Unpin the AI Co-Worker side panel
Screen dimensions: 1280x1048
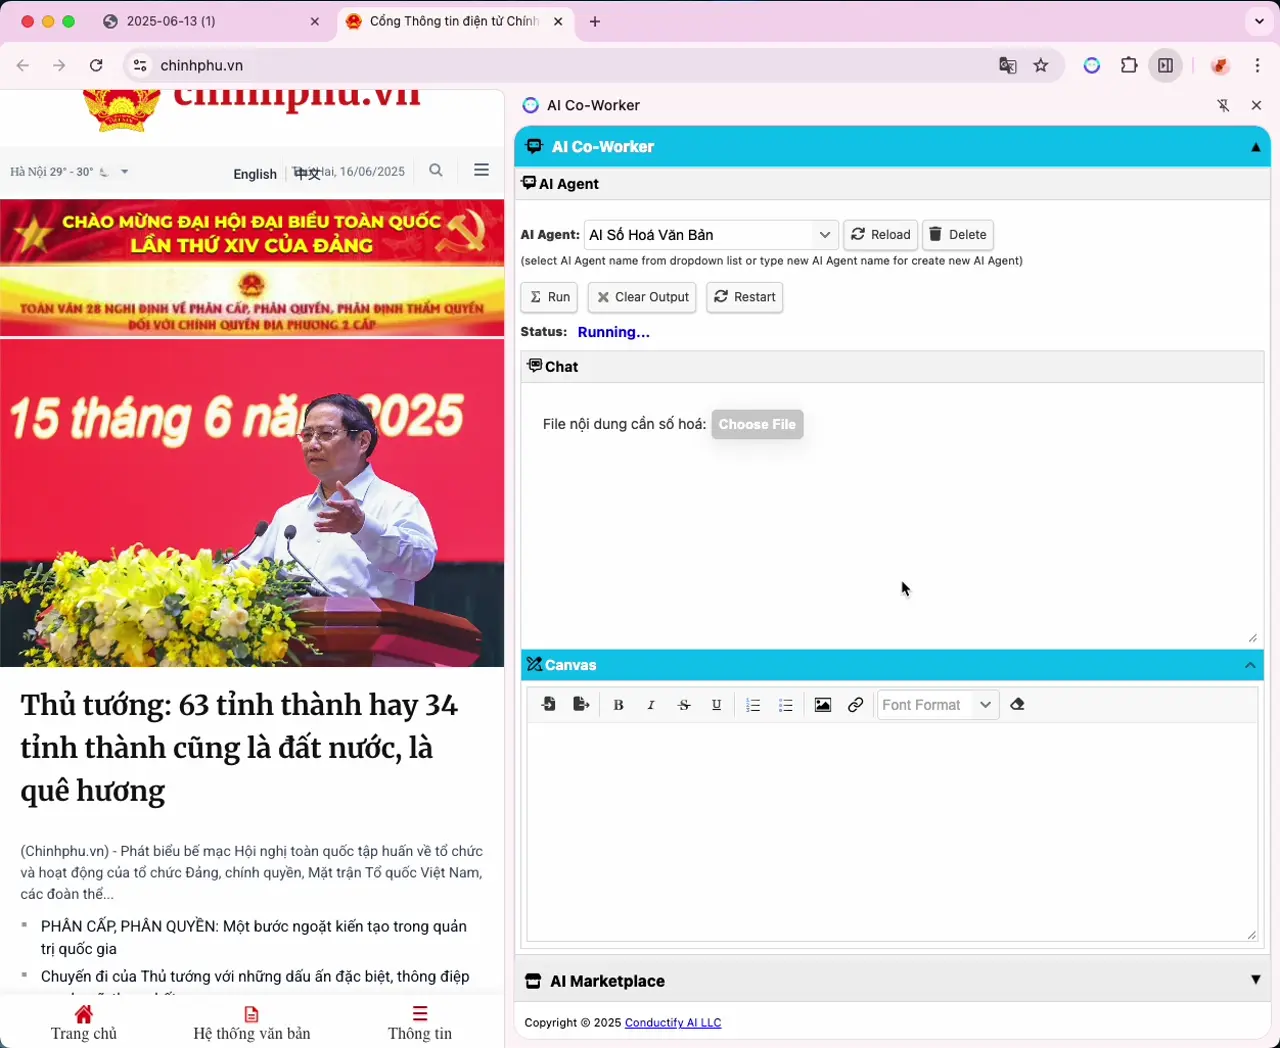click(1223, 105)
